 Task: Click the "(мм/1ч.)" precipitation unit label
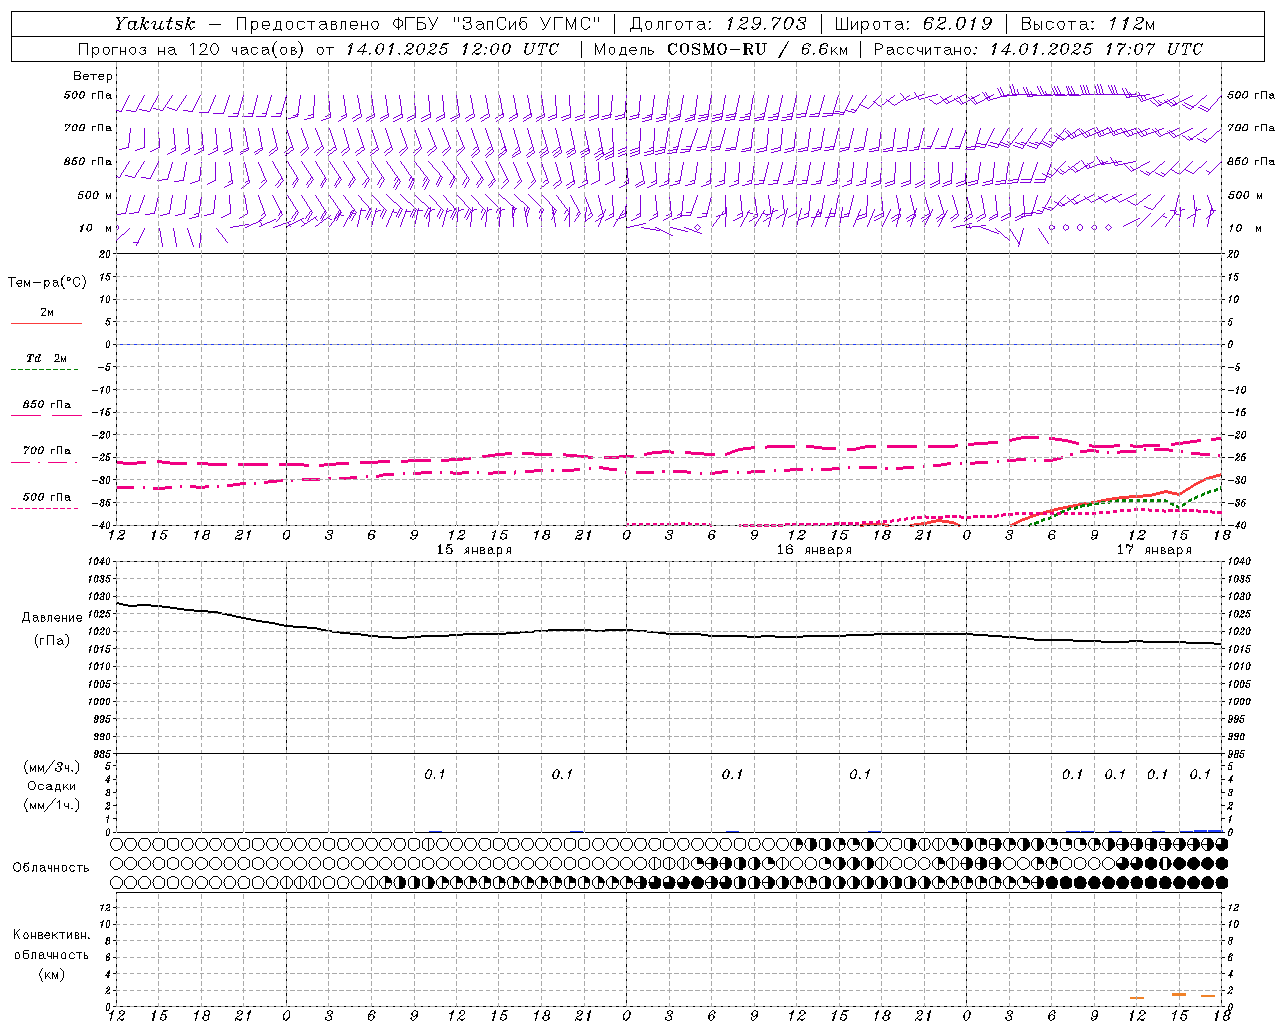tap(52, 805)
